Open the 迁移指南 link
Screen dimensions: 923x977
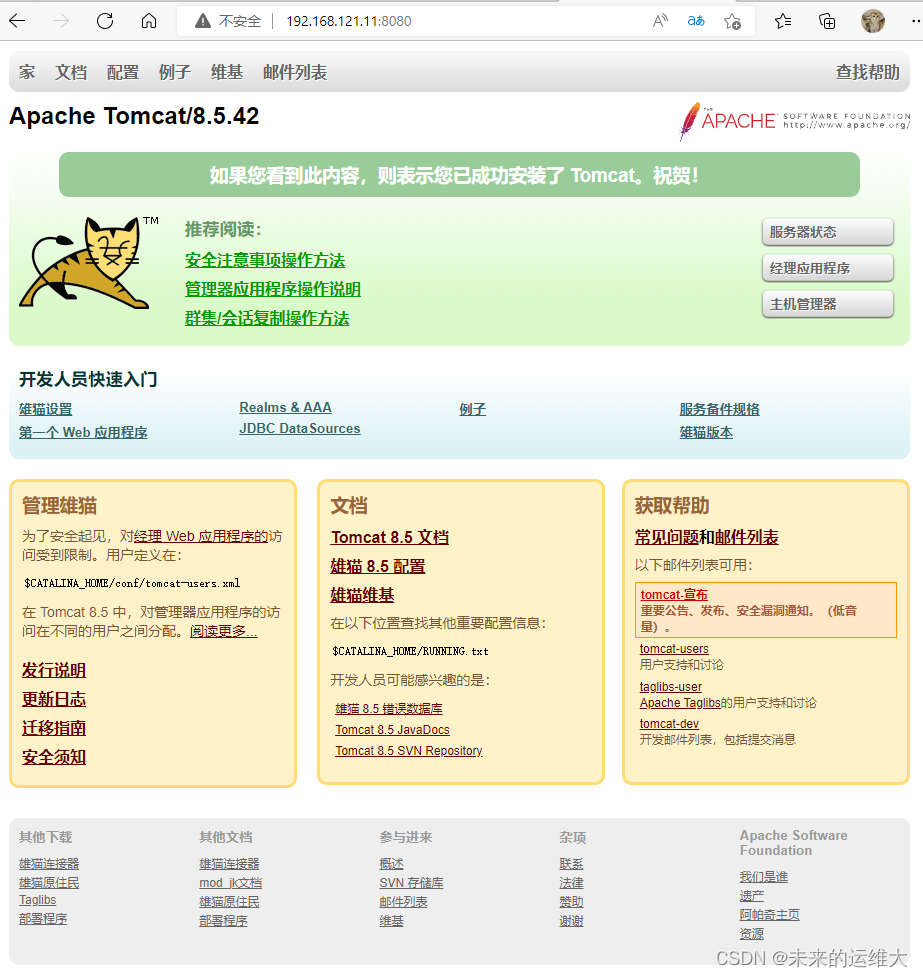pos(54,728)
